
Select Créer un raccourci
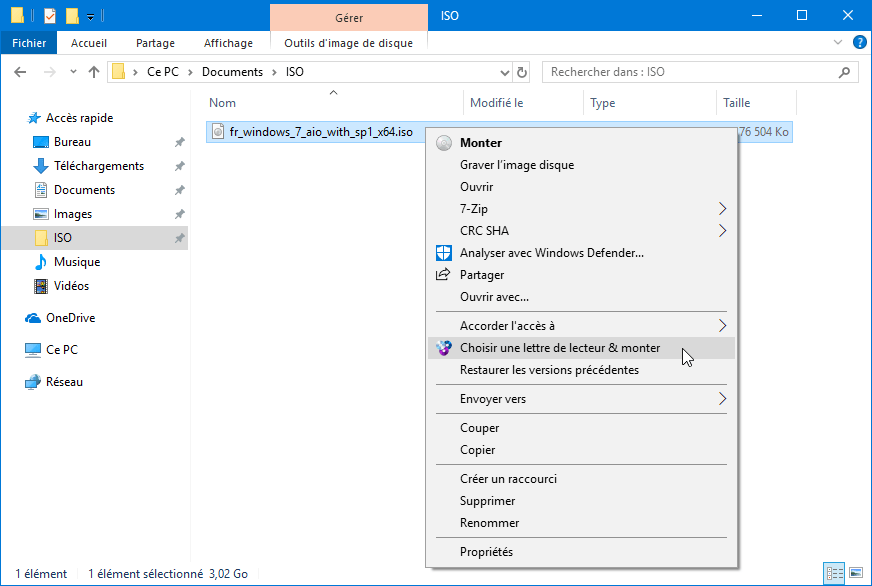[x=508, y=479]
